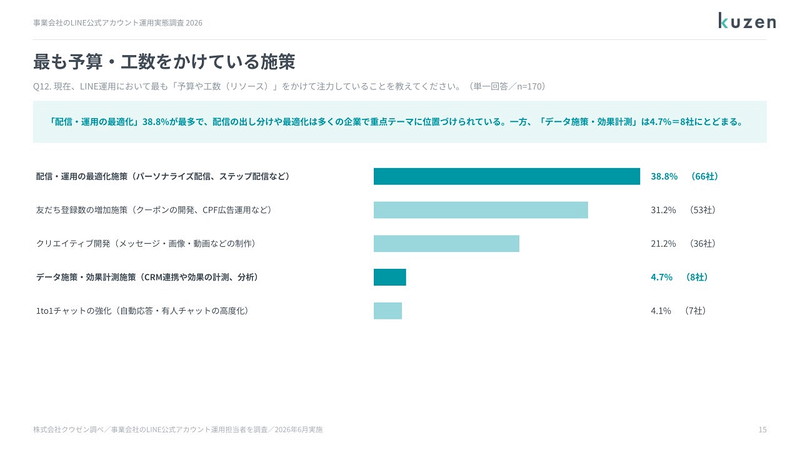Click the page number 15

[x=762, y=430]
